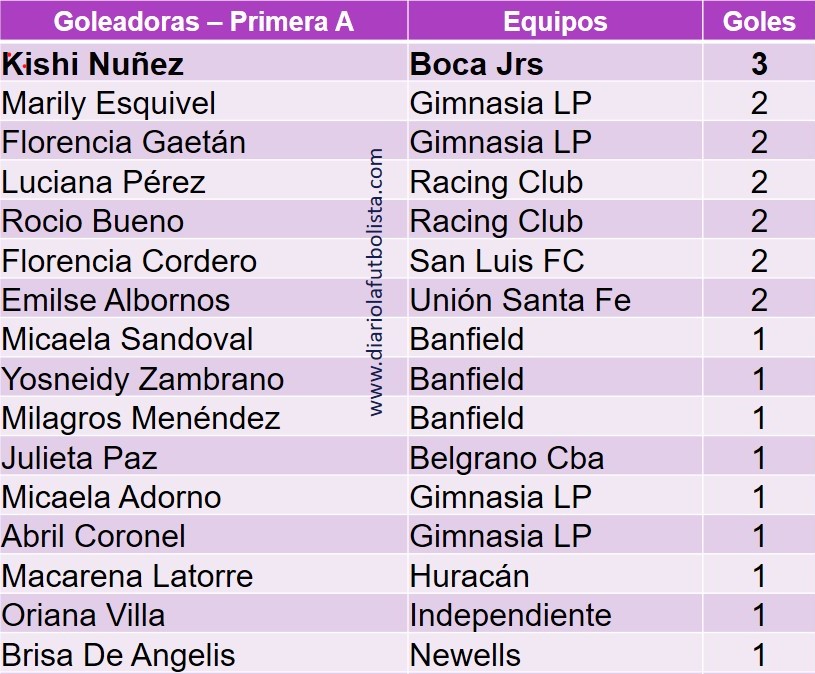
Task: Click the Boca Jrs team cell
Action: (x=476, y=65)
